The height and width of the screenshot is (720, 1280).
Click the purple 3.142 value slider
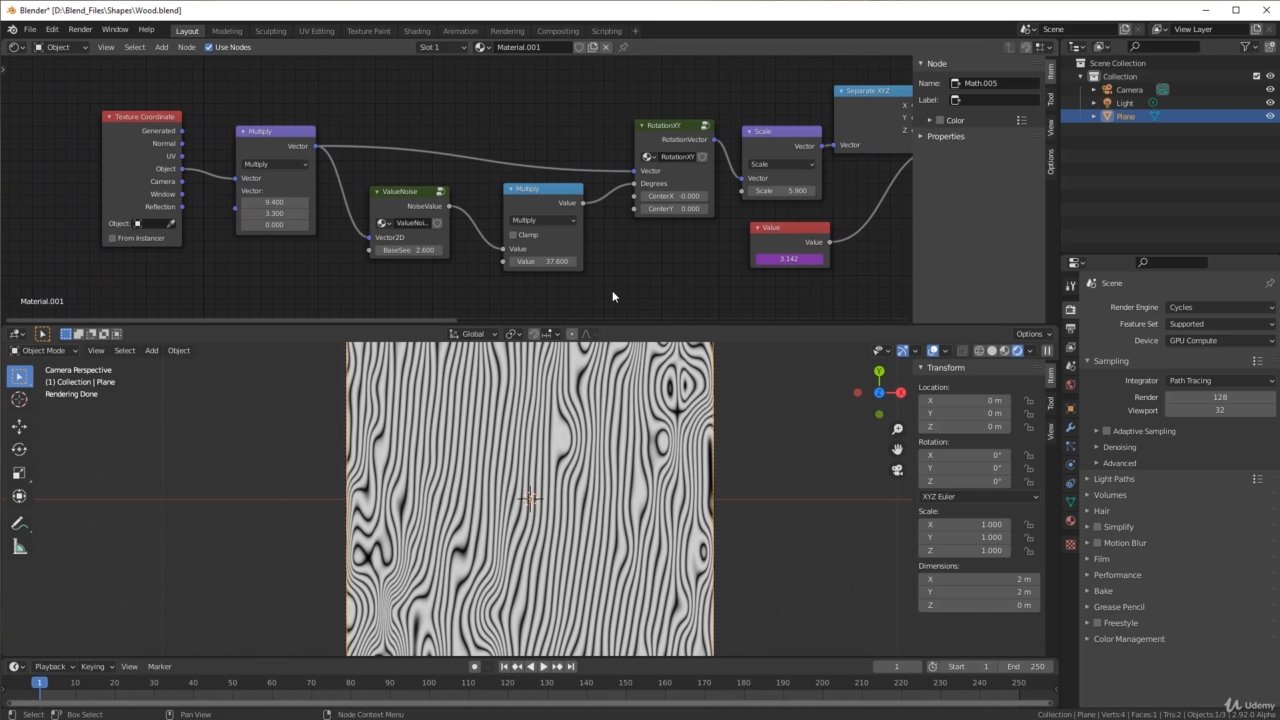point(789,259)
